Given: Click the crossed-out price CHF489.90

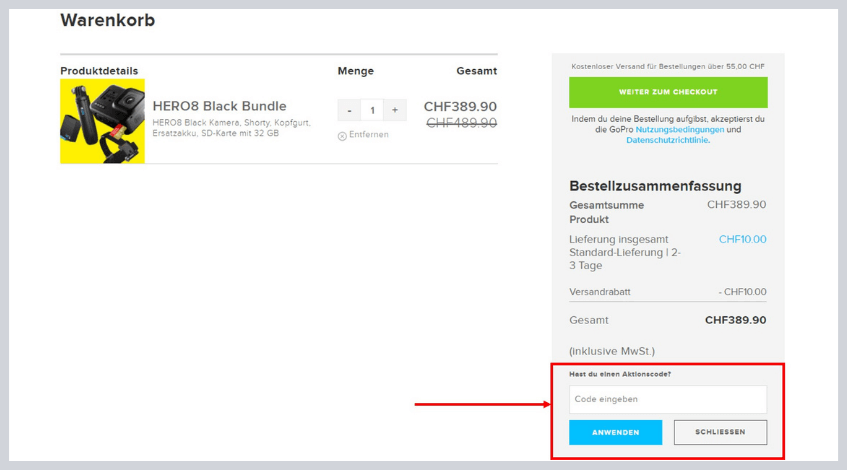Looking at the screenshot, I should [461, 123].
